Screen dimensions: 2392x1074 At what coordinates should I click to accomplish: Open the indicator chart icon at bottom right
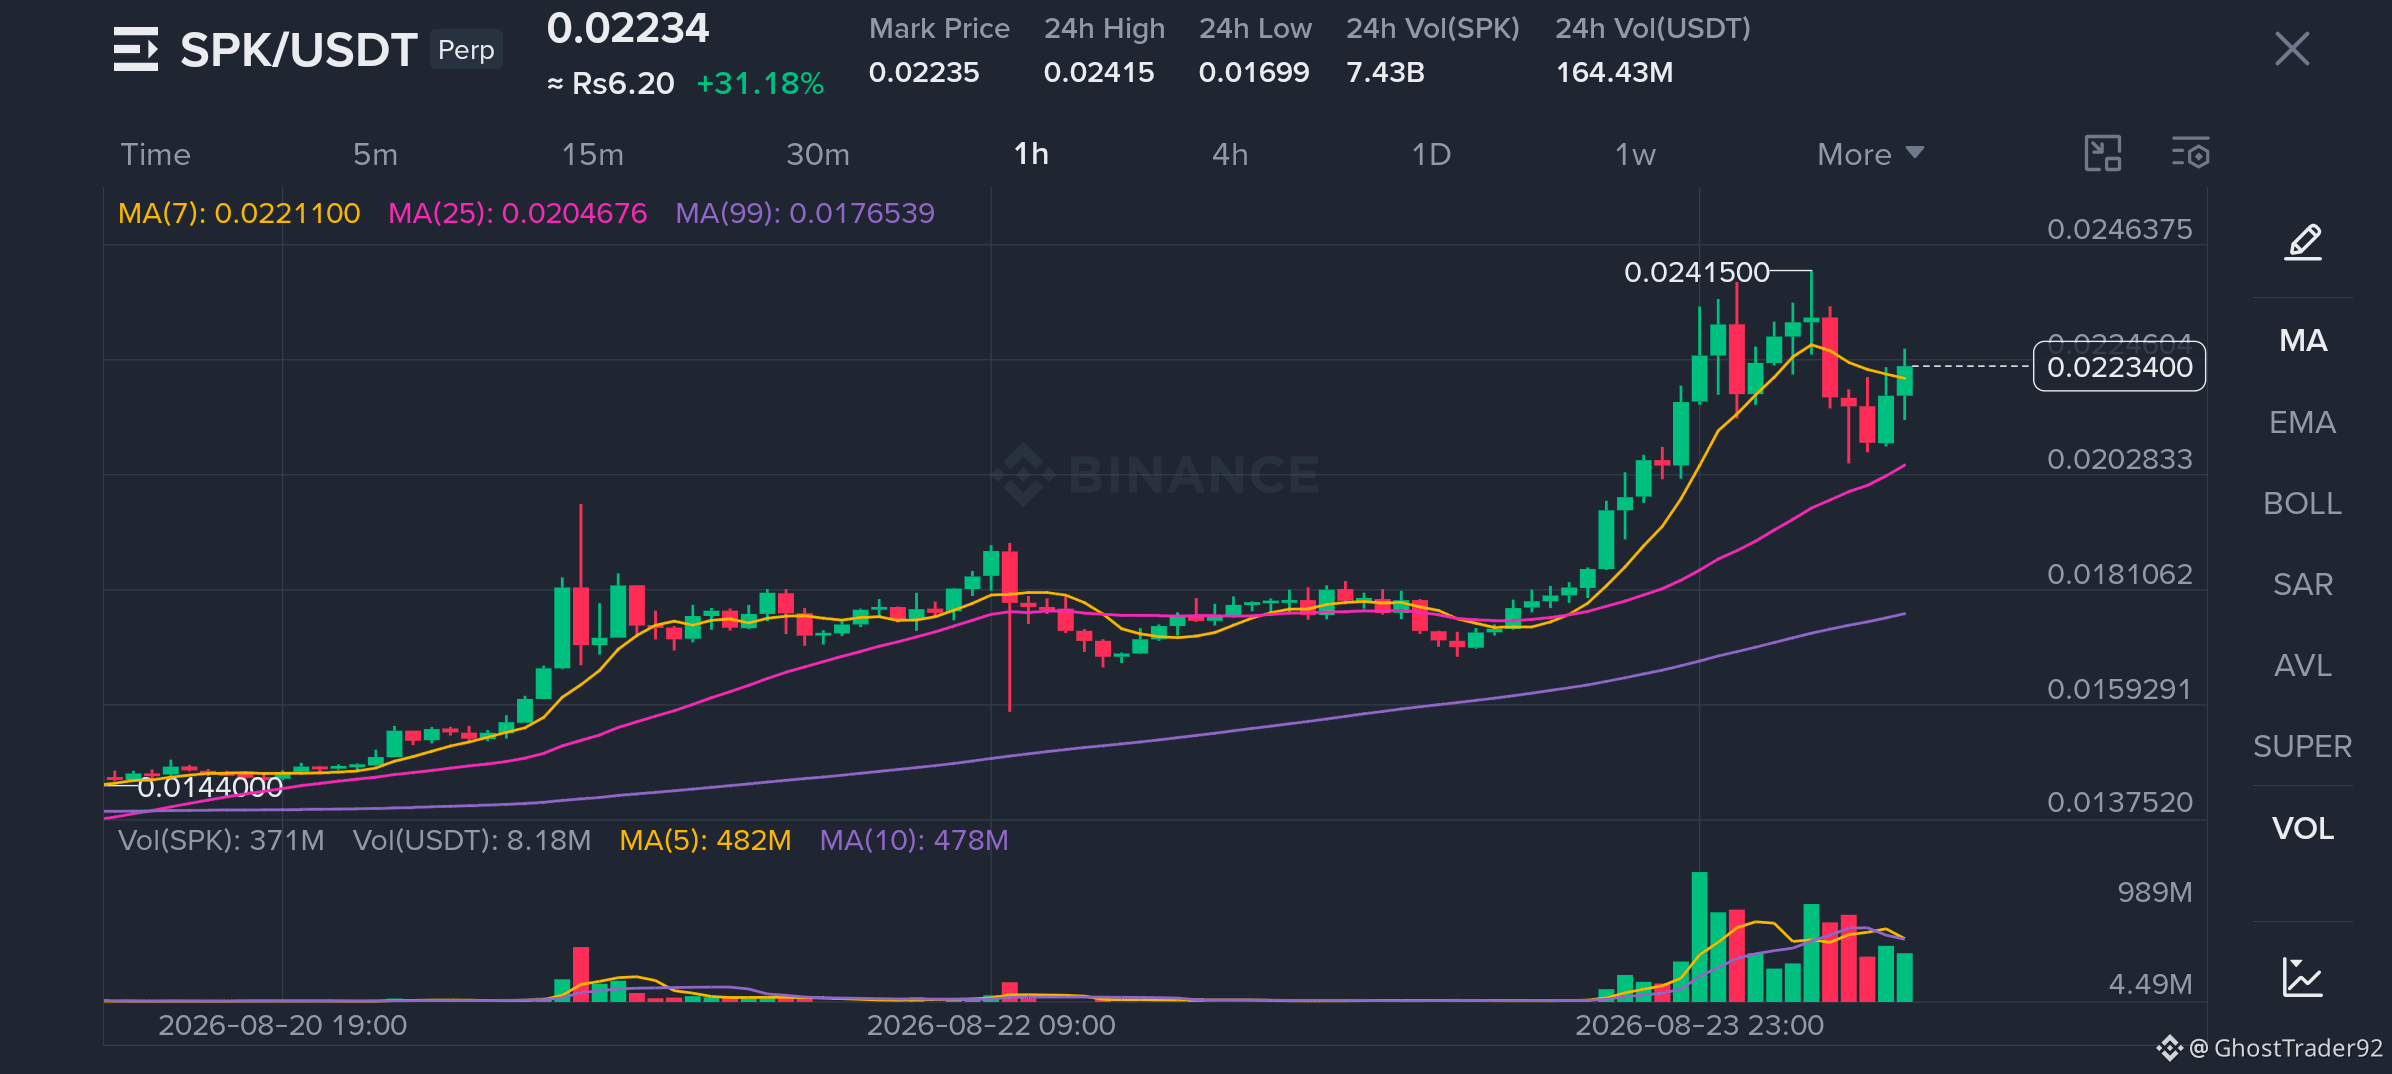2302,977
